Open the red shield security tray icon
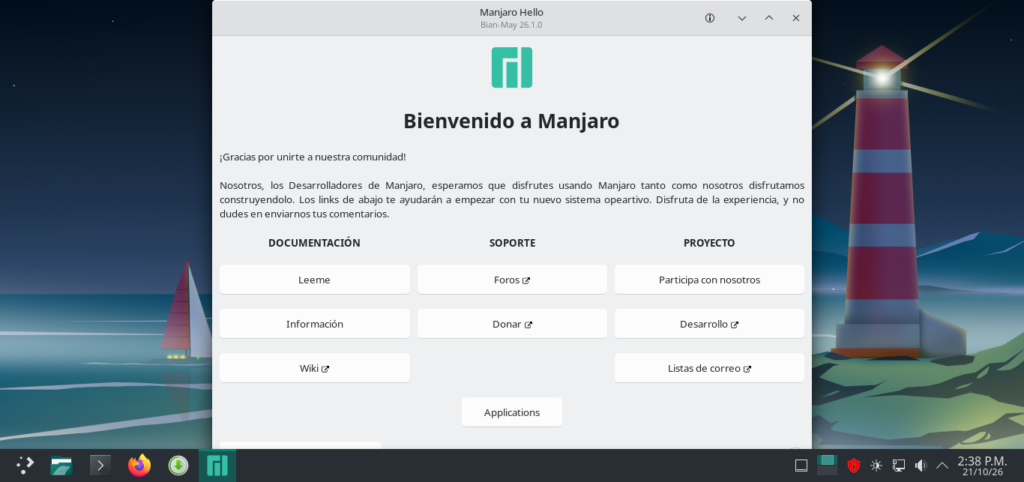Image resolution: width=1024 pixels, height=482 pixels. [x=853, y=466]
